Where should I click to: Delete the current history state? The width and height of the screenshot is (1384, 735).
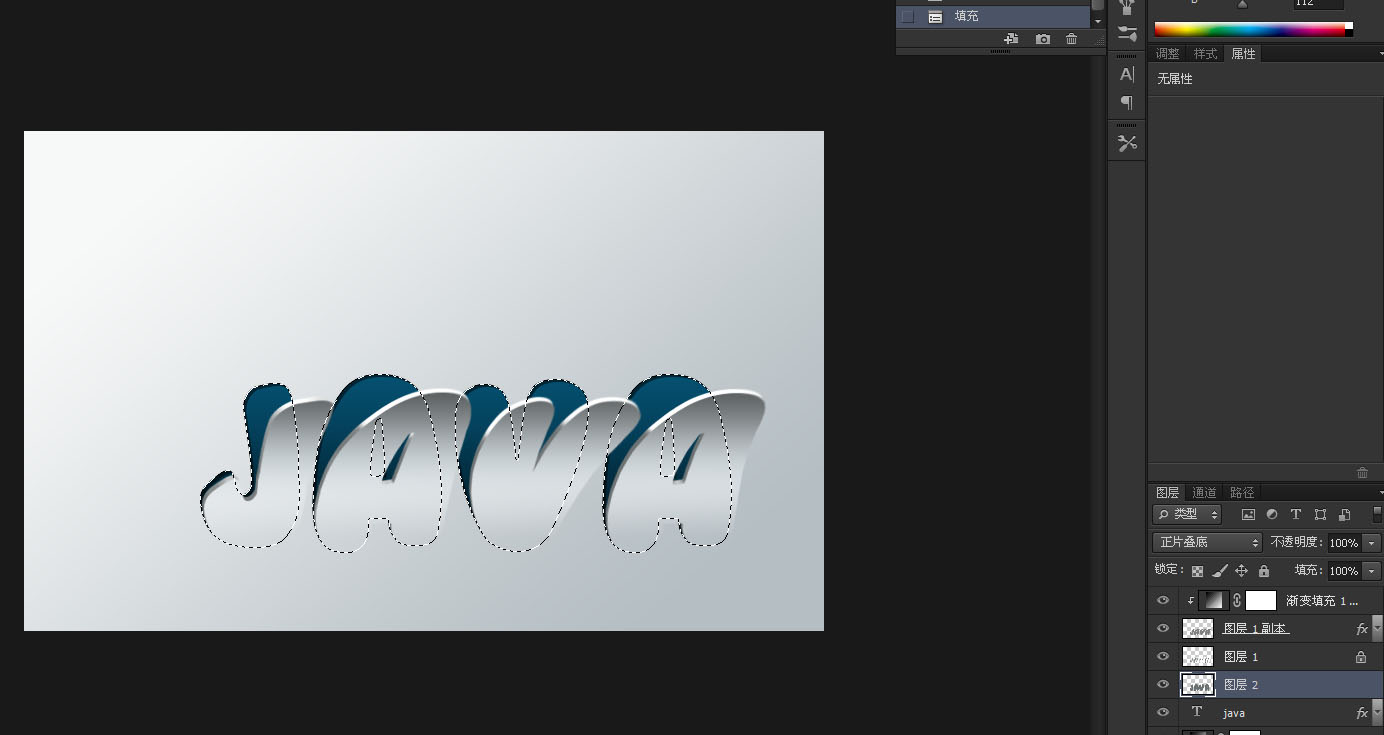(x=1071, y=38)
